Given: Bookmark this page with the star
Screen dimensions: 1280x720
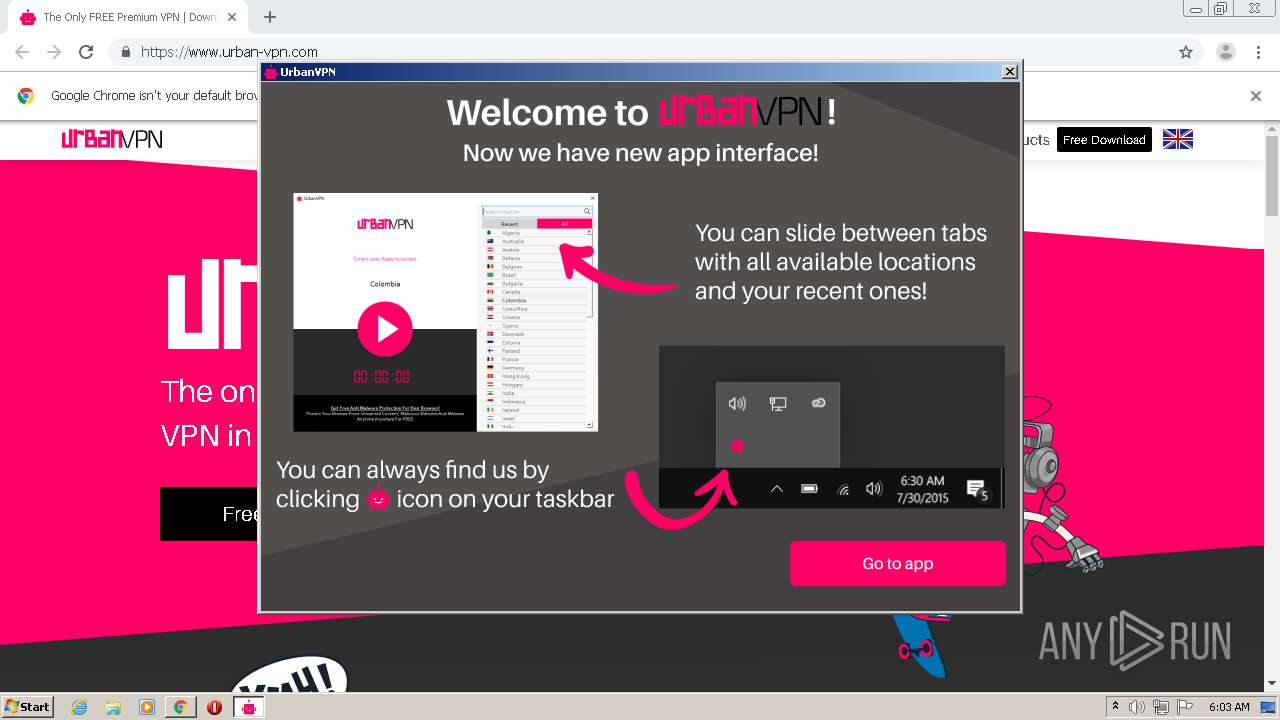Looking at the screenshot, I should 1186,52.
